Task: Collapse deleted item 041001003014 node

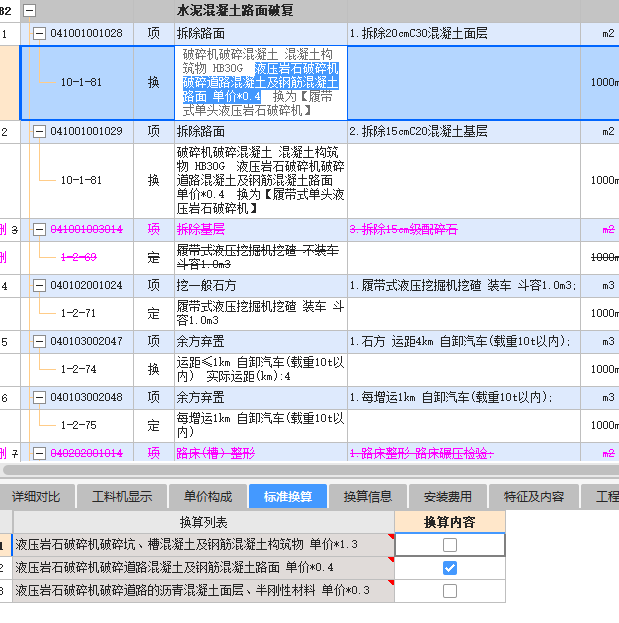Action: 39,230
